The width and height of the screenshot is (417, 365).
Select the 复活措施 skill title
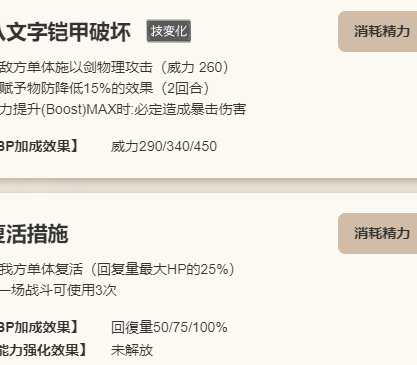(34, 234)
